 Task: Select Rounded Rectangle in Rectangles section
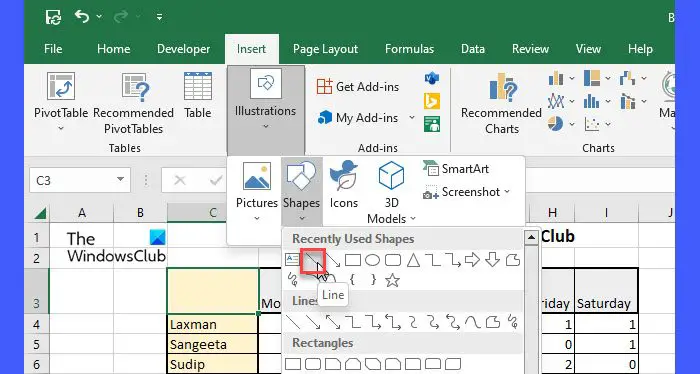(x=312, y=364)
